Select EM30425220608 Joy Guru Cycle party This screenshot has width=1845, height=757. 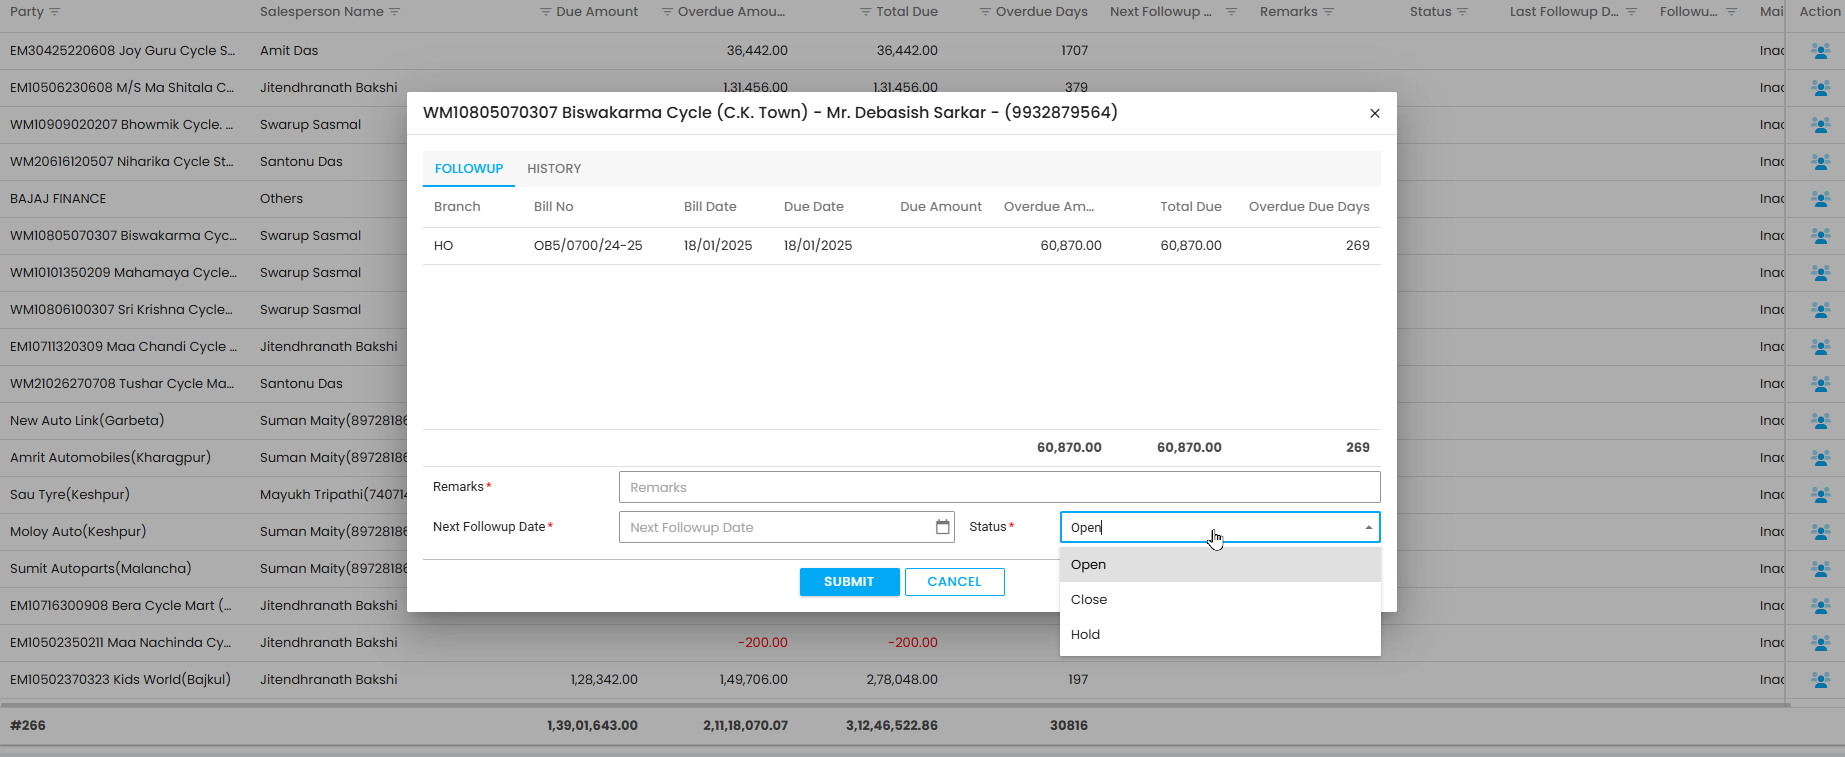coord(122,51)
